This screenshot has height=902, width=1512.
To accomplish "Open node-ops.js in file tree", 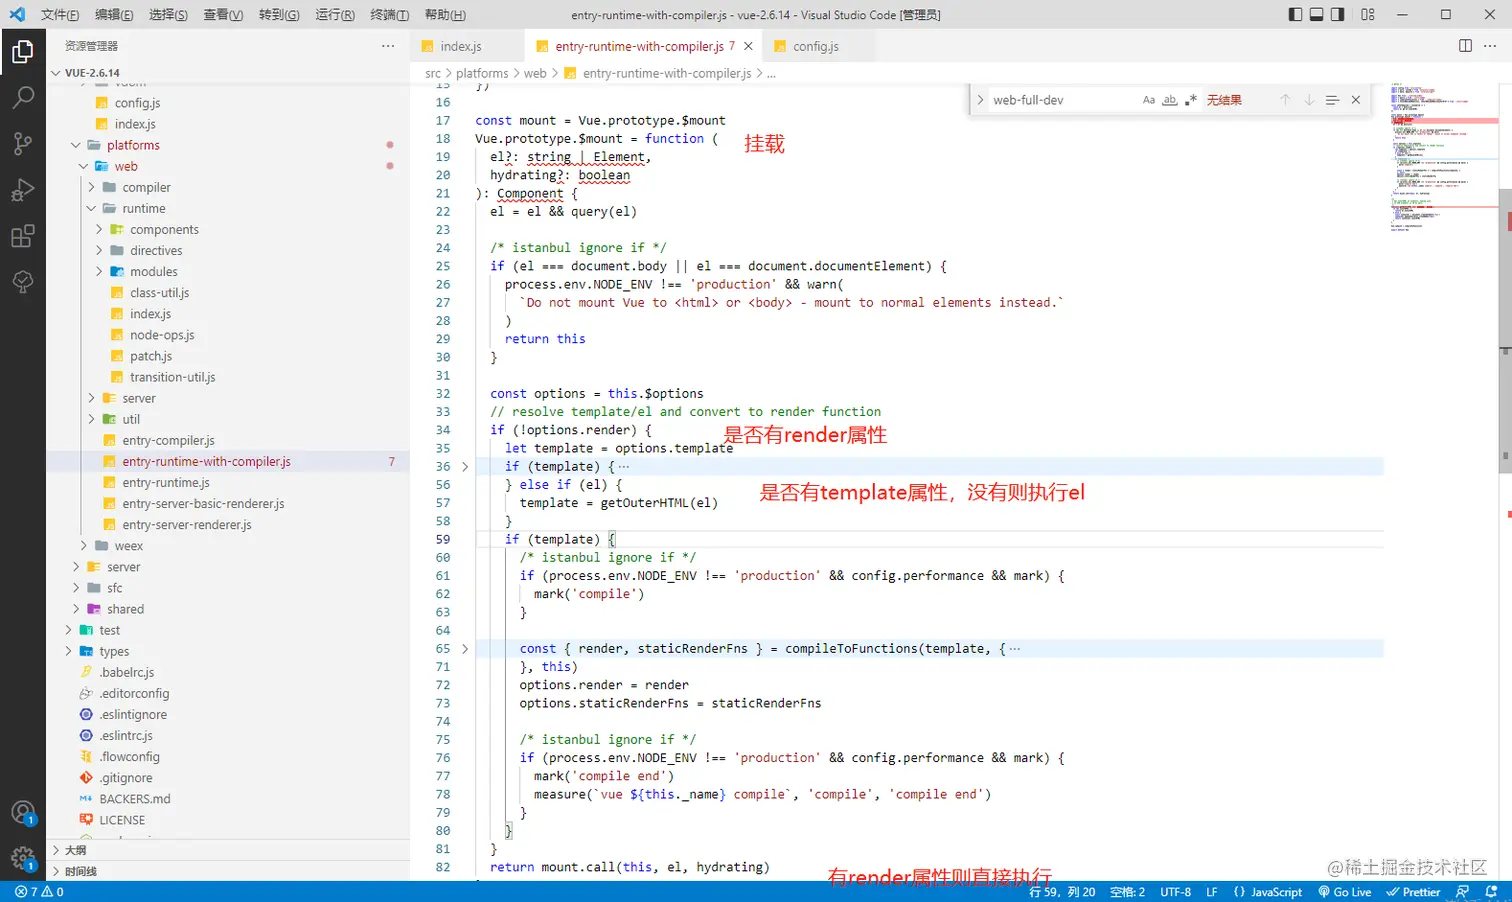I will 162,335.
